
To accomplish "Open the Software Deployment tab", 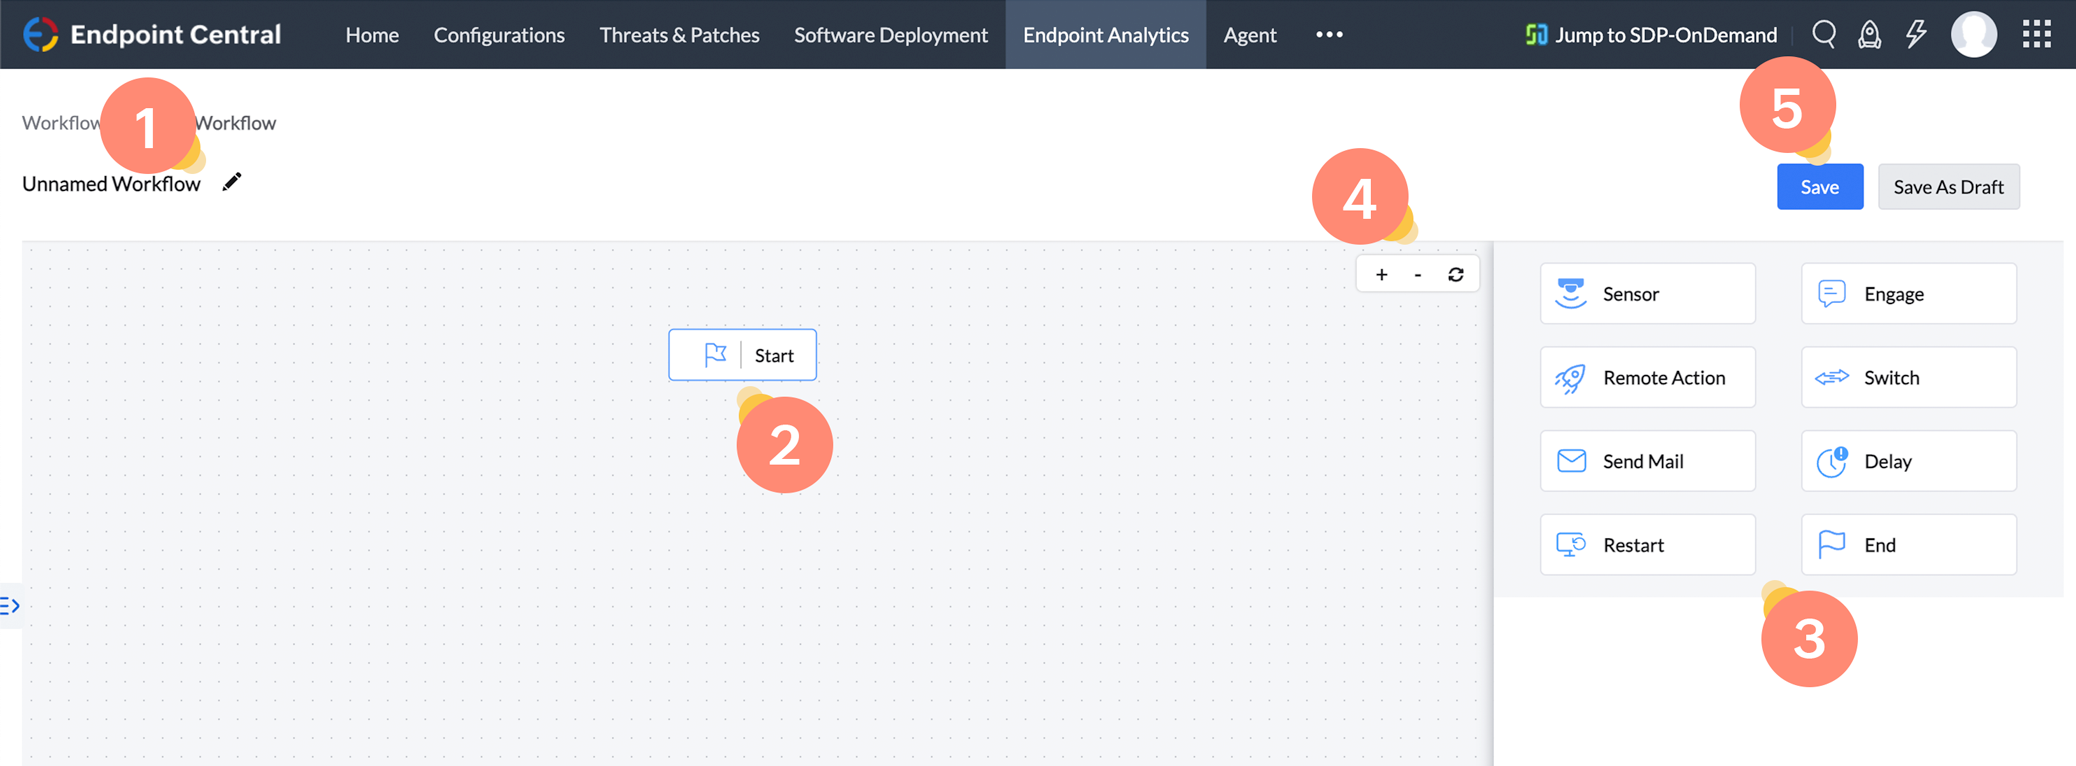I will (x=890, y=35).
